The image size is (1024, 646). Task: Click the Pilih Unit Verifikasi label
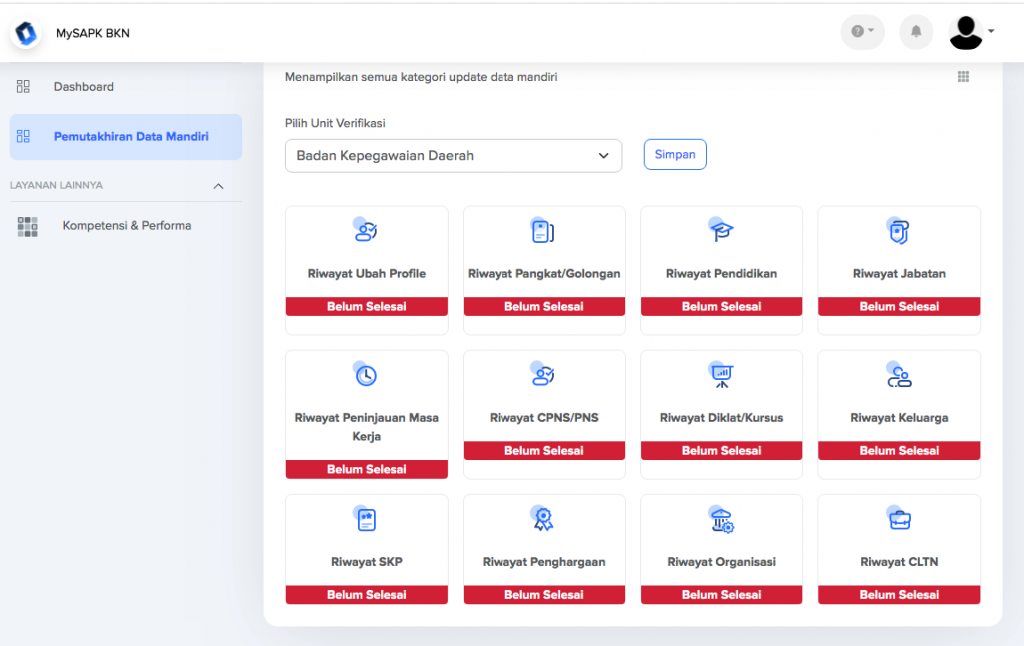click(335, 123)
